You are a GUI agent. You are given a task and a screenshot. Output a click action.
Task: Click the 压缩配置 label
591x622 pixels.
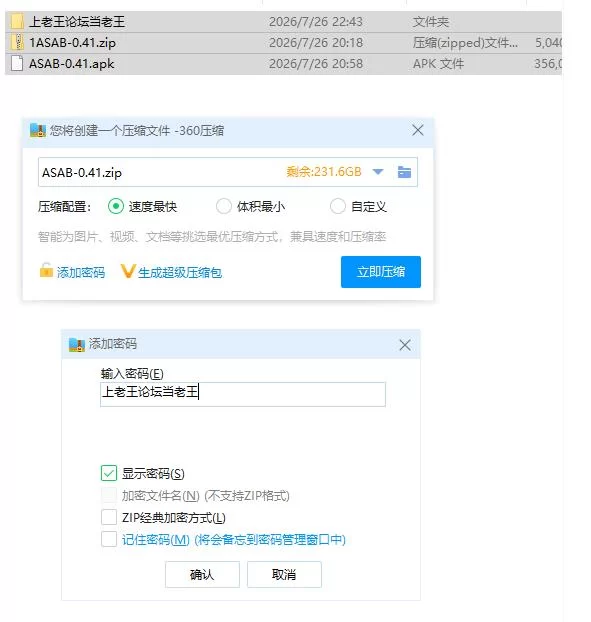pos(65,207)
